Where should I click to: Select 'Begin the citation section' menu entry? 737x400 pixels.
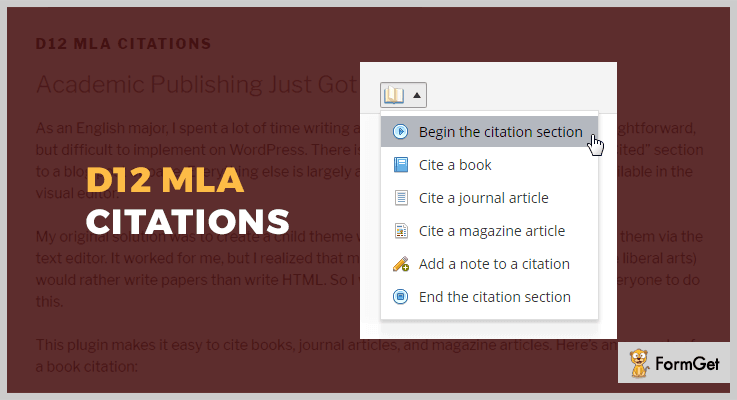489,132
